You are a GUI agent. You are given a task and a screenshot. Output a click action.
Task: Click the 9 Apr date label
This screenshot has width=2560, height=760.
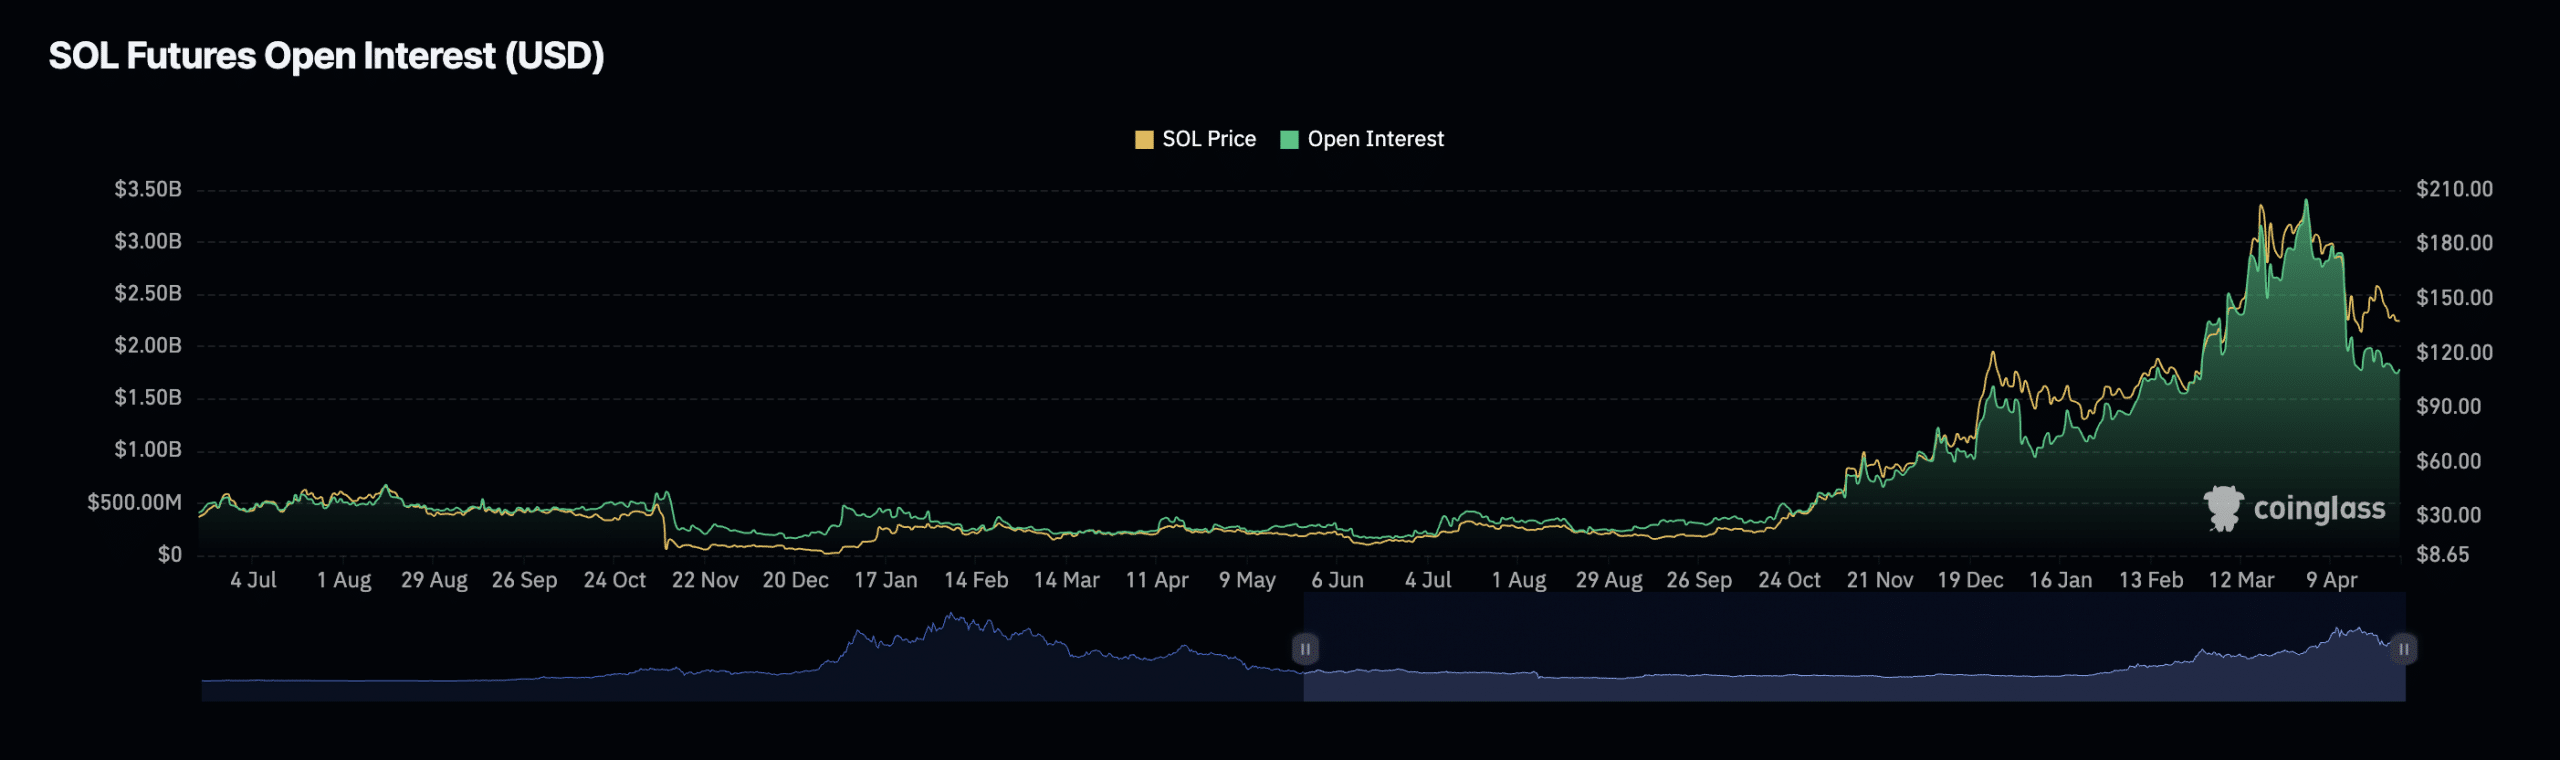(x=2331, y=580)
